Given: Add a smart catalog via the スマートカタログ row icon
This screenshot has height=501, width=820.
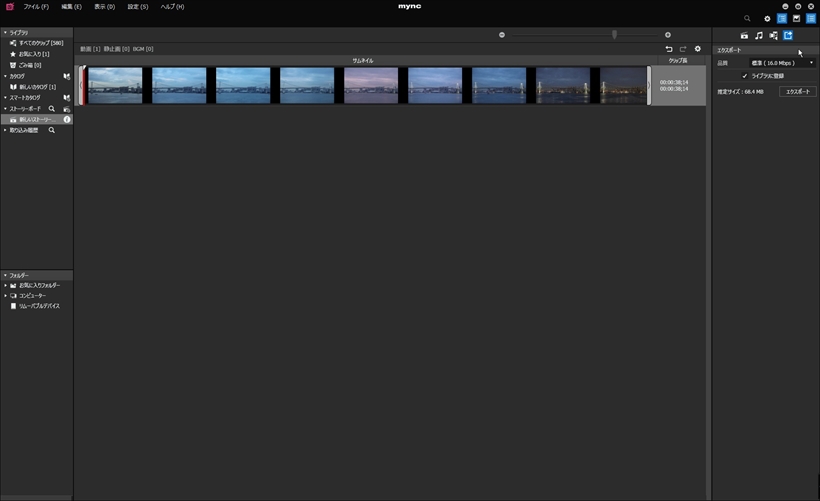Looking at the screenshot, I should pyautogui.click(x=66, y=98).
